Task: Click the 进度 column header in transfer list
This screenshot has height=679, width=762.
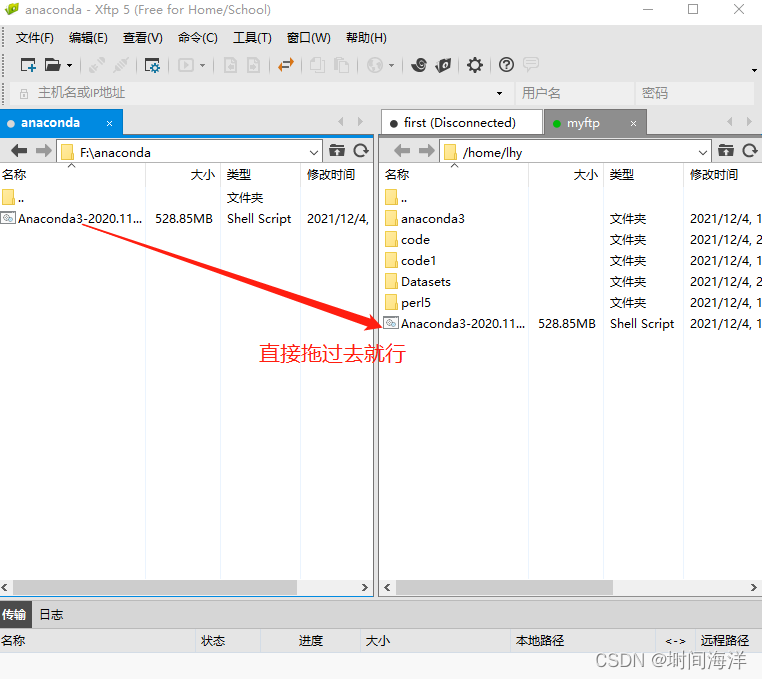Action: 311,641
